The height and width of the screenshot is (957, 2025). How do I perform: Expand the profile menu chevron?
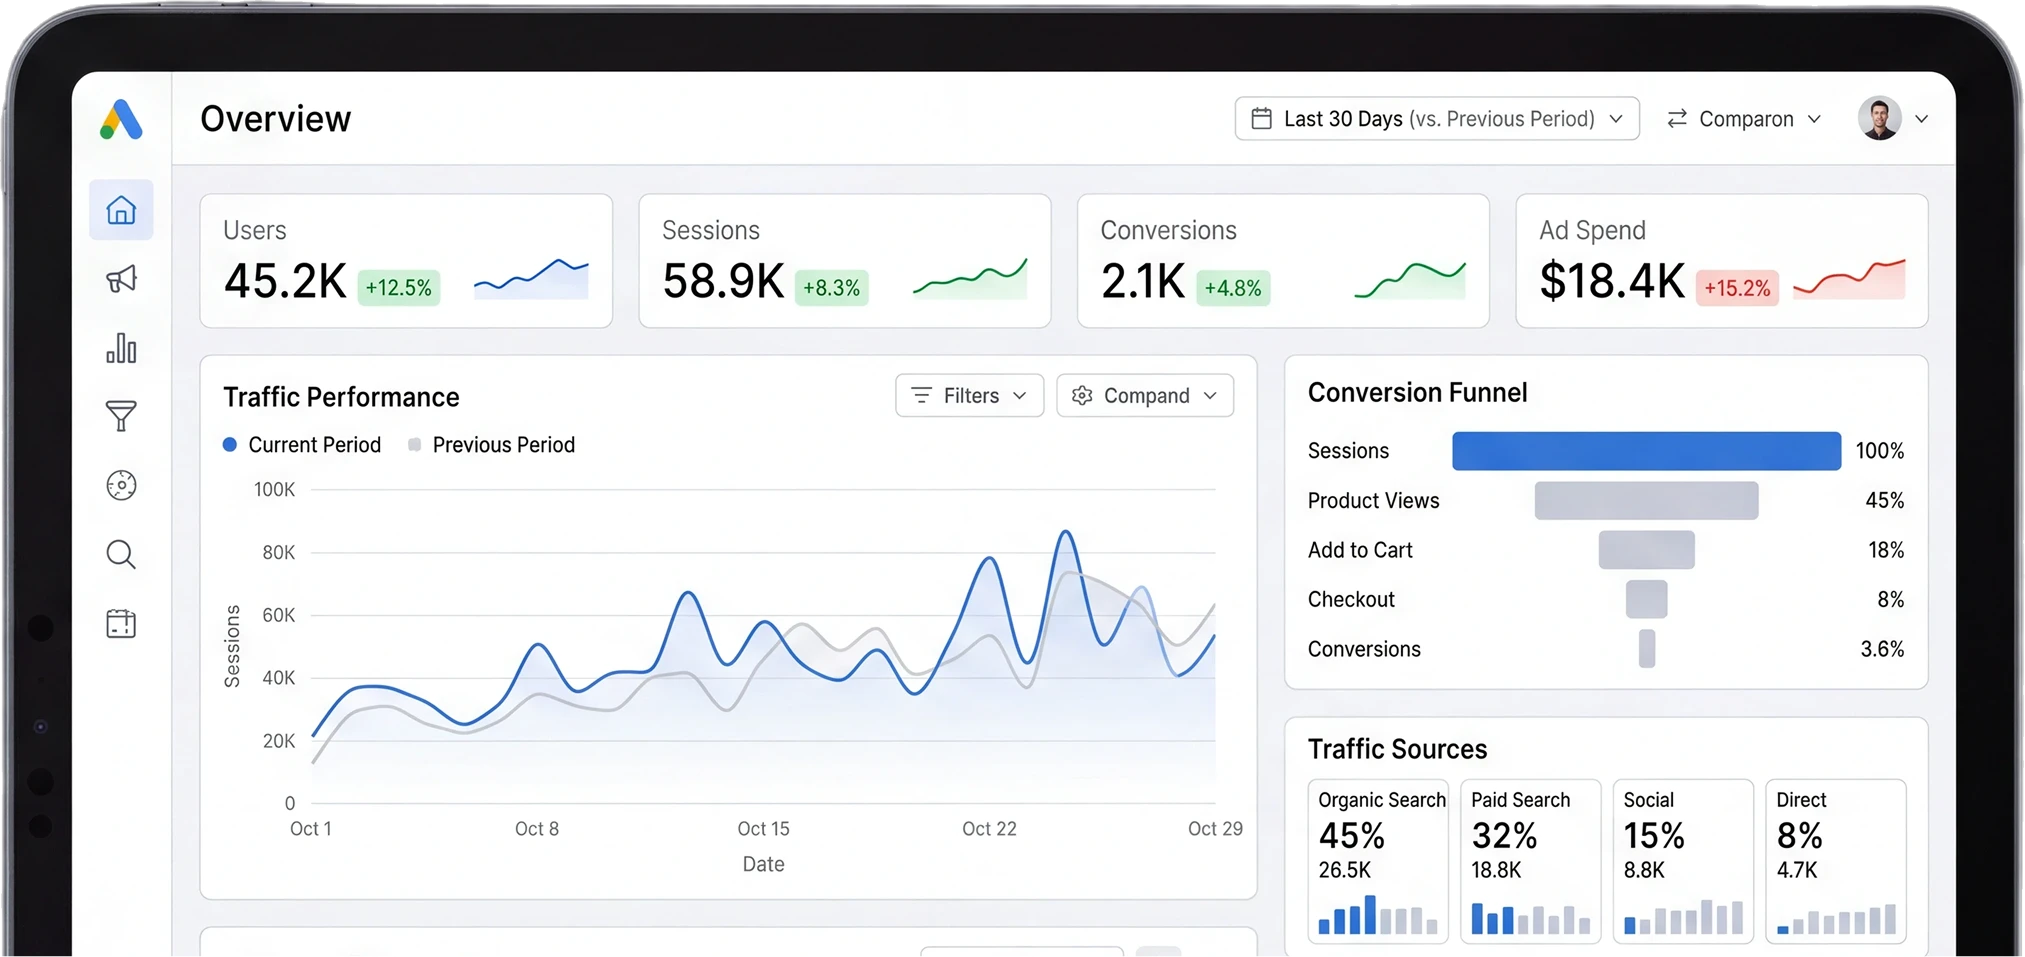point(1921,119)
